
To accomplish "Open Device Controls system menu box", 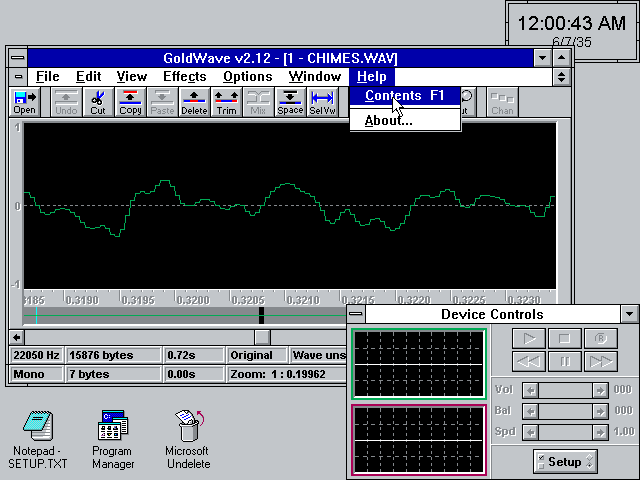I will [356, 315].
